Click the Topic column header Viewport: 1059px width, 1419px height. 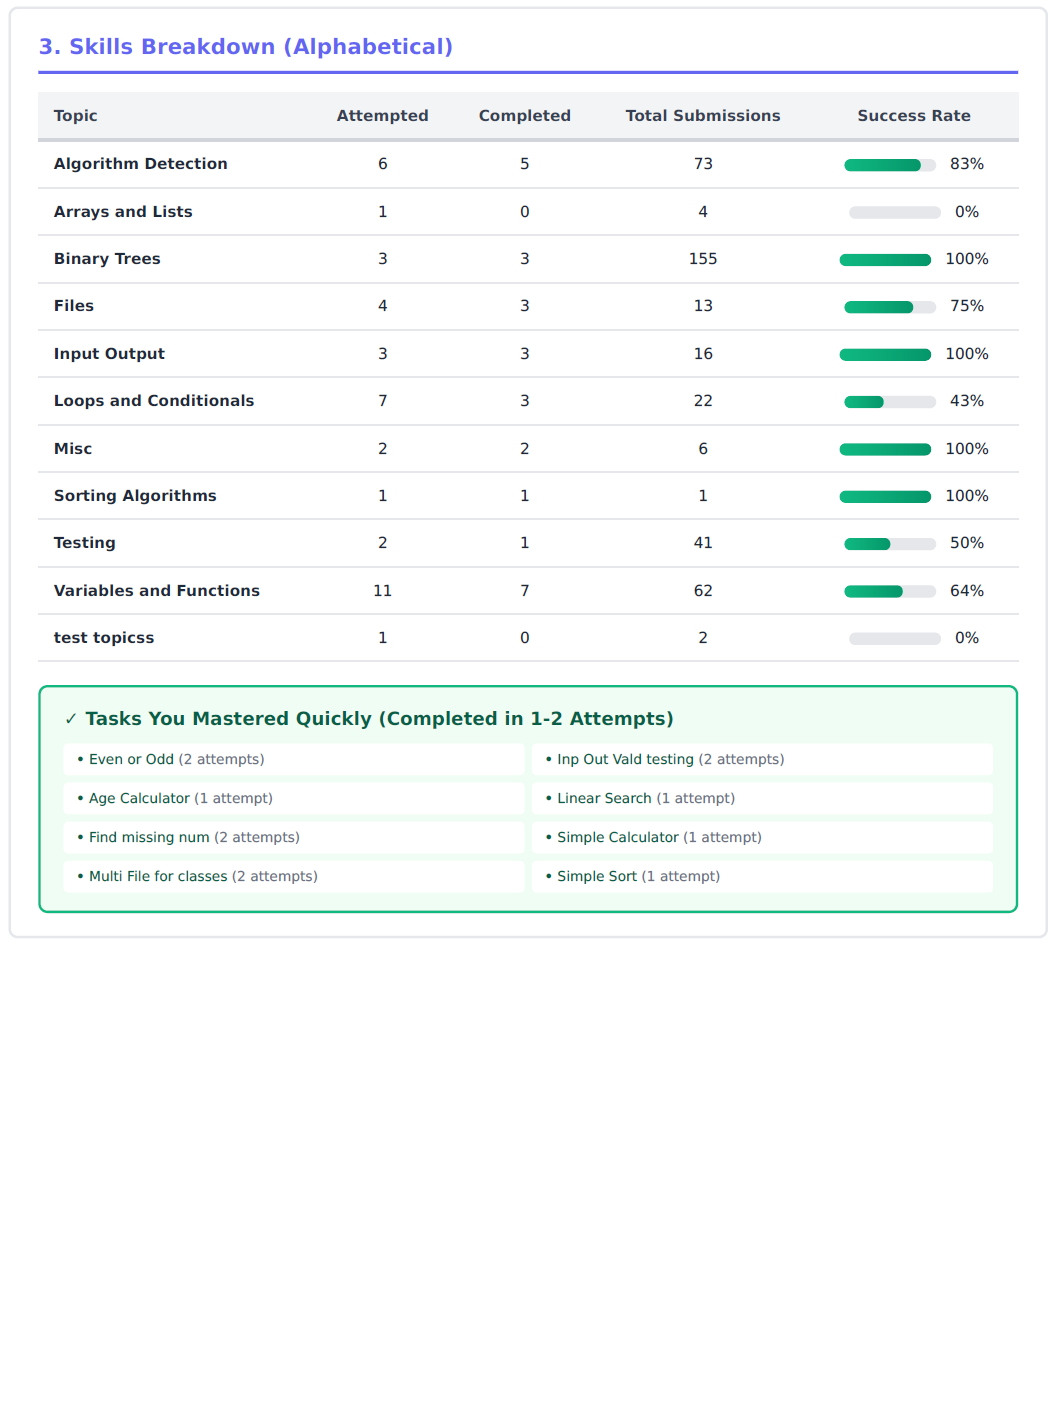tap(76, 116)
